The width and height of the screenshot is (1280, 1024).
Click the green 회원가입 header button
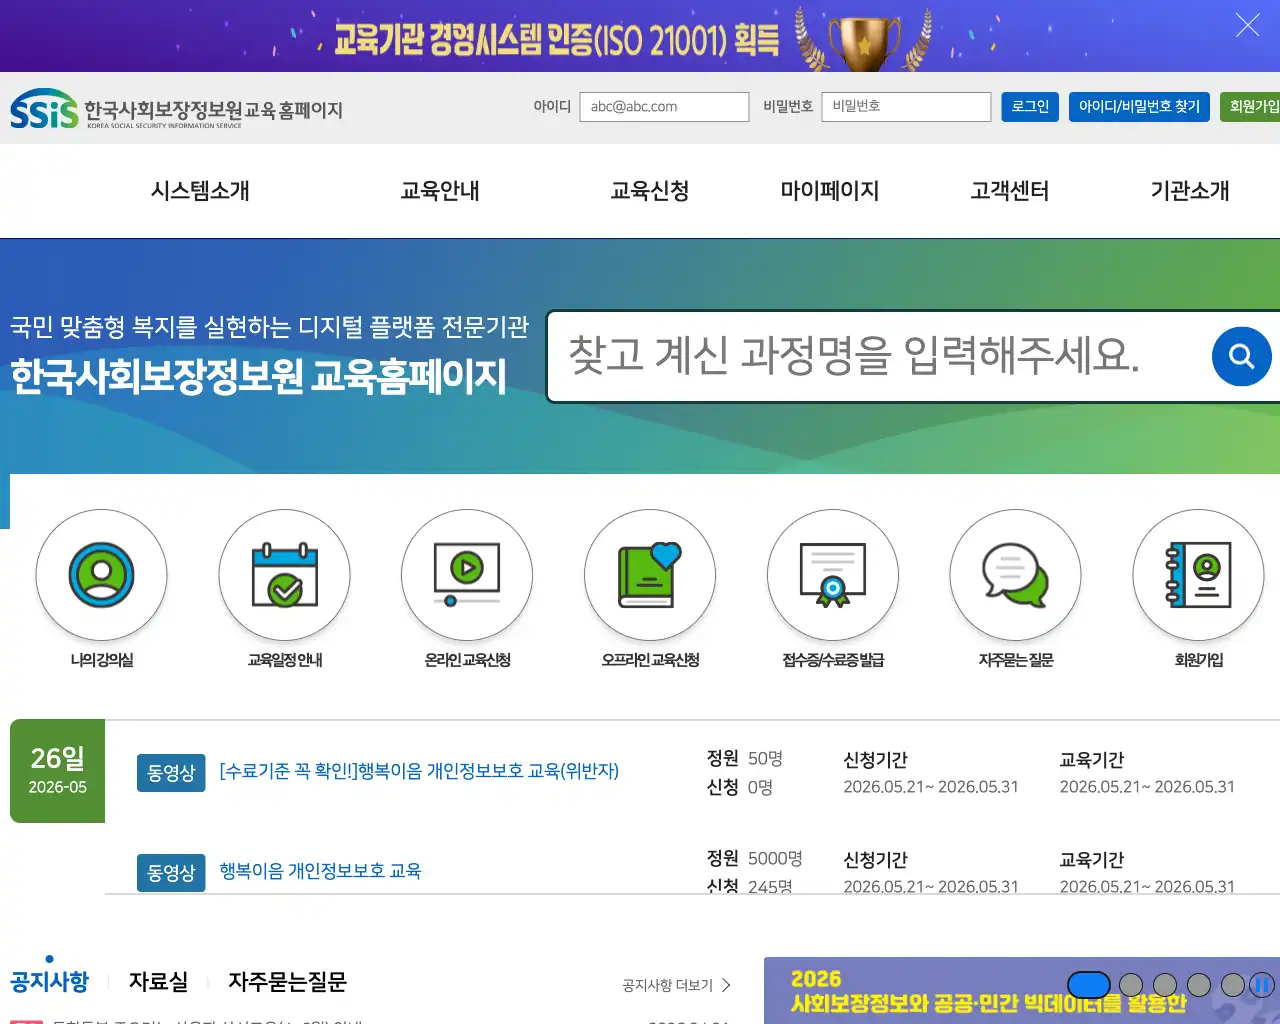1252,107
